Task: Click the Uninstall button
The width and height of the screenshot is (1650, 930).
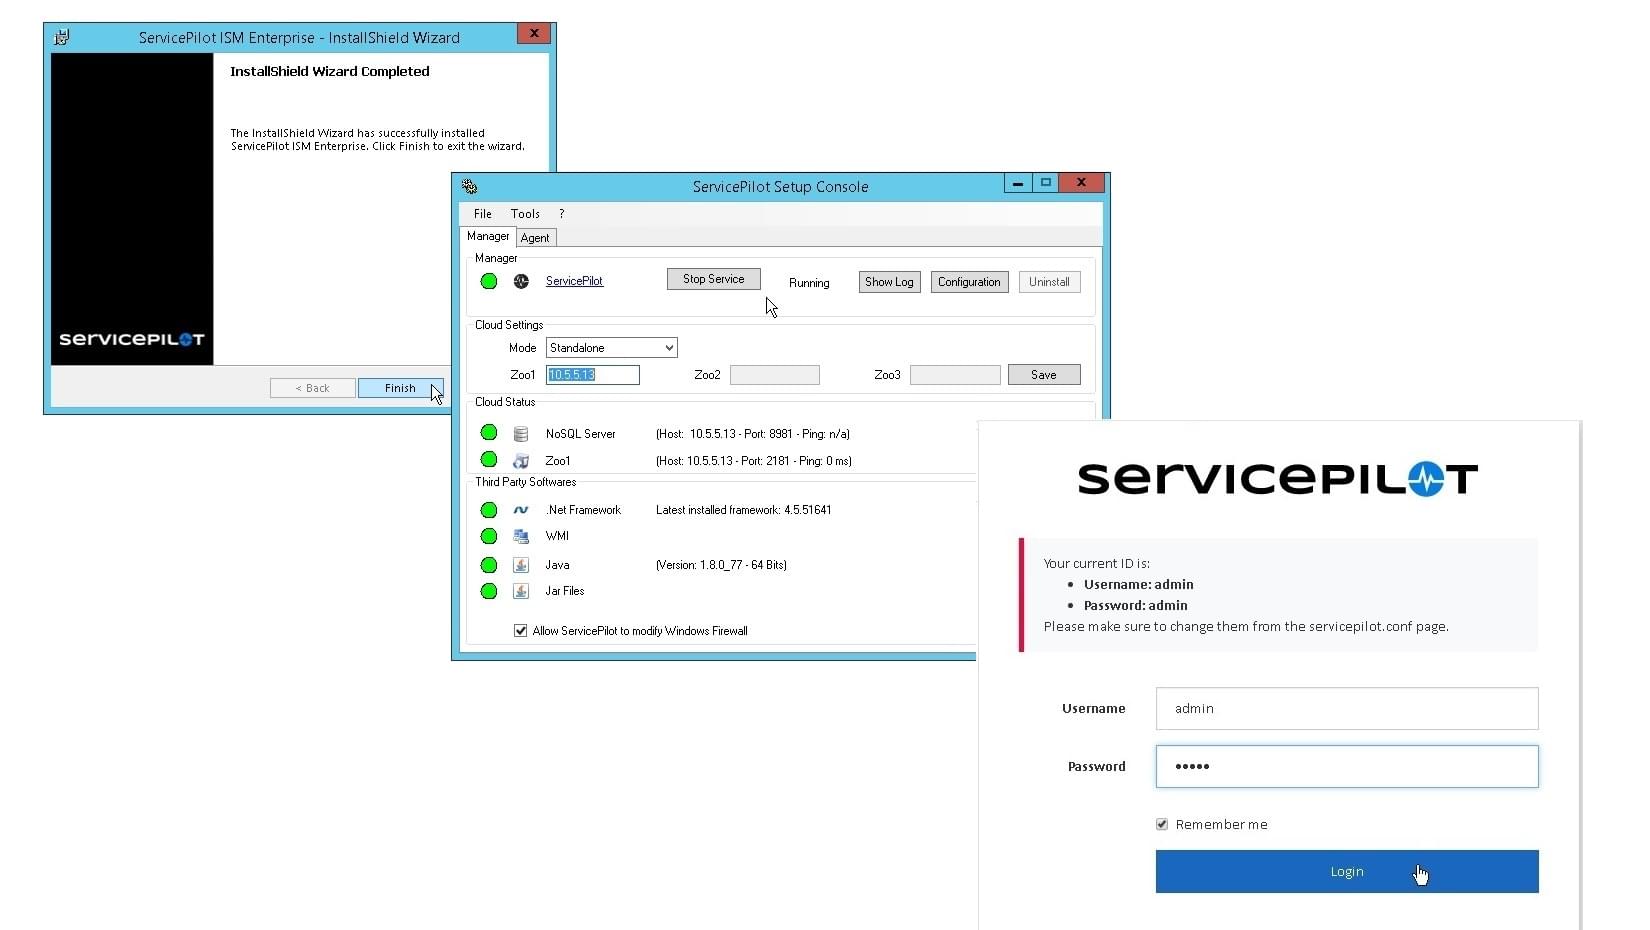Action: coord(1049,282)
